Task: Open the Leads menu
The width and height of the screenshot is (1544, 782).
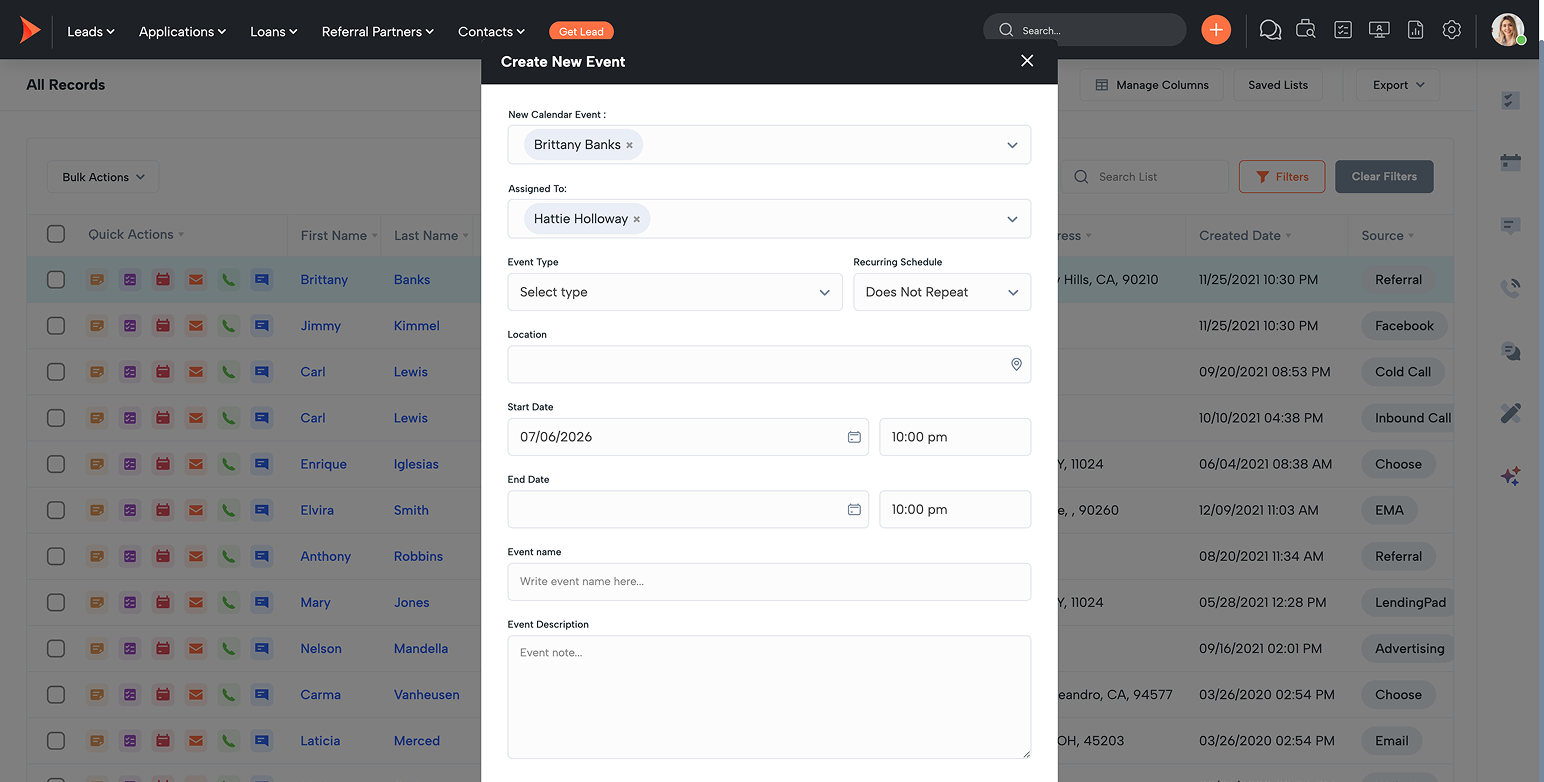Action: pyautogui.click(x=90, y=31)
